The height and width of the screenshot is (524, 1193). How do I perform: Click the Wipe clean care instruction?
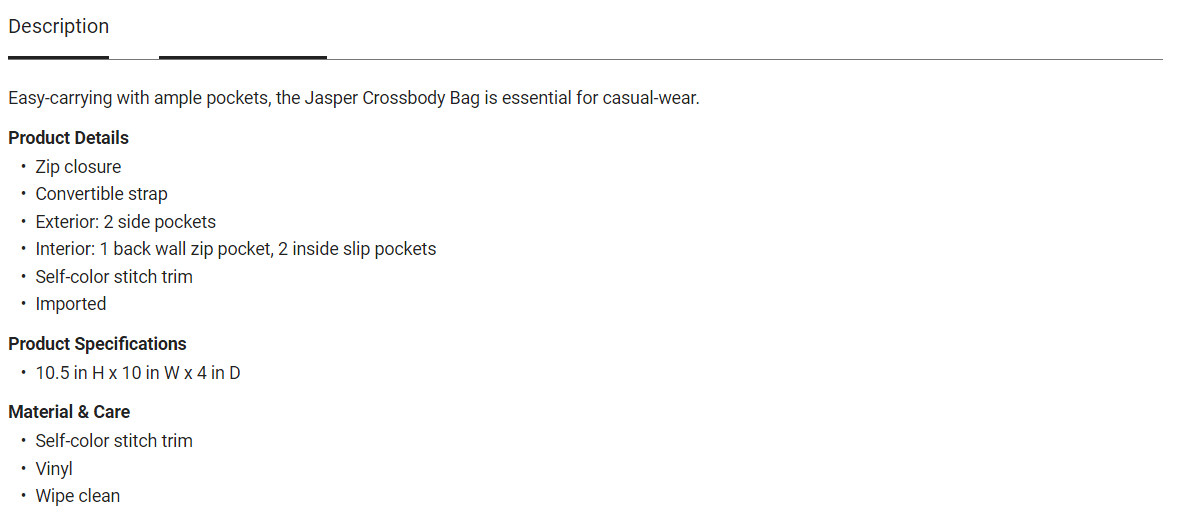pos(77,496)
